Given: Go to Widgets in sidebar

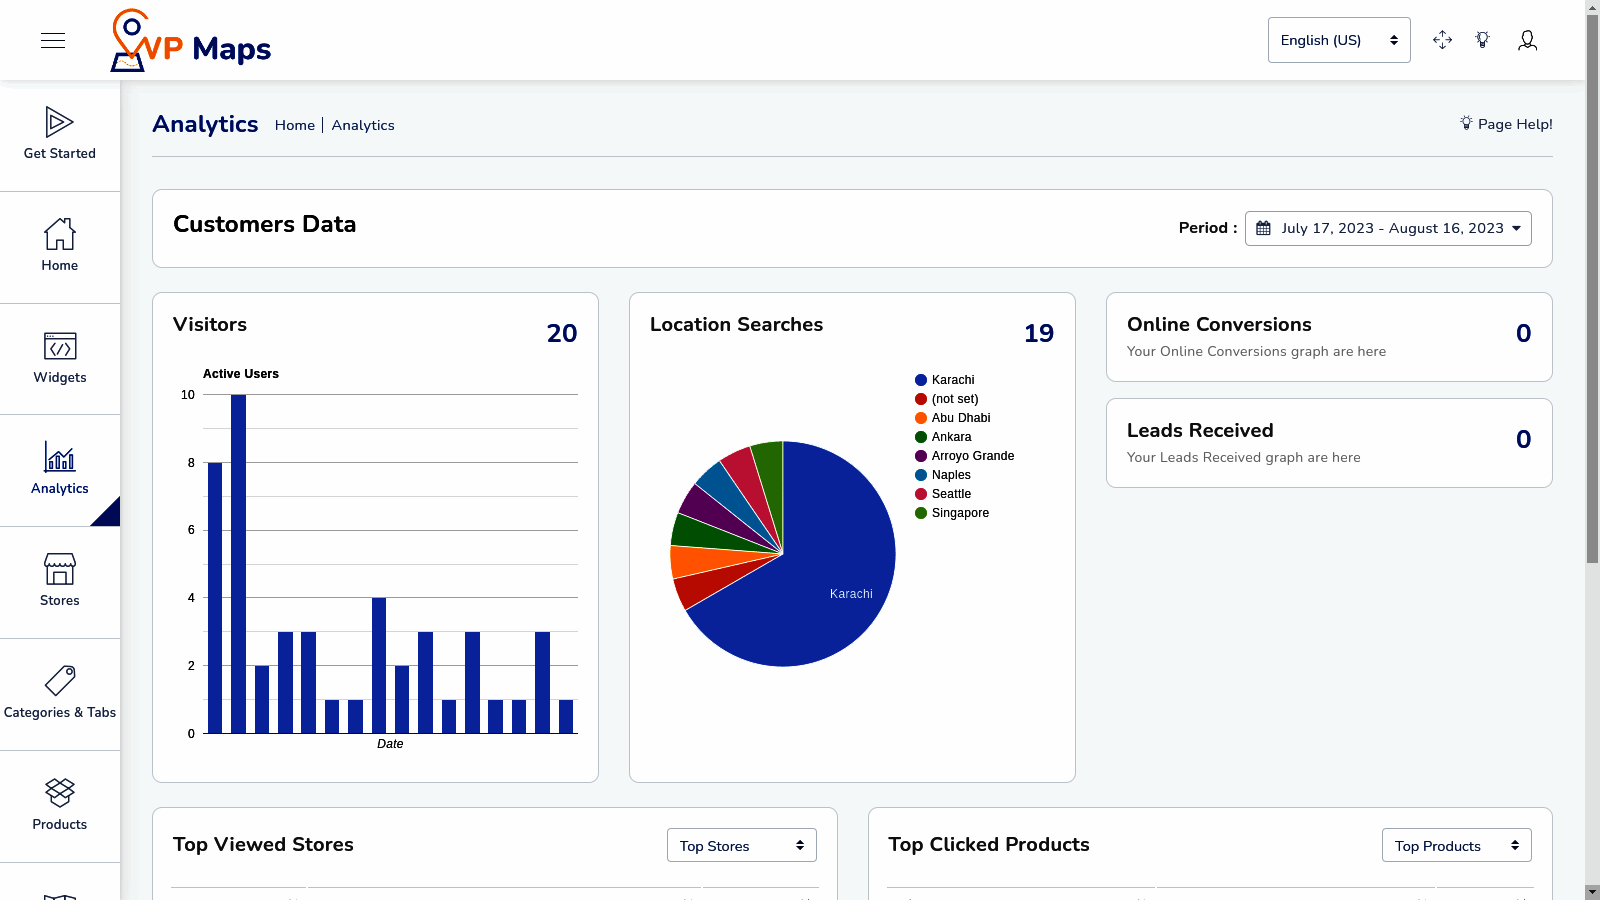Looking at the screenshot, I should [x=60, y=358].
